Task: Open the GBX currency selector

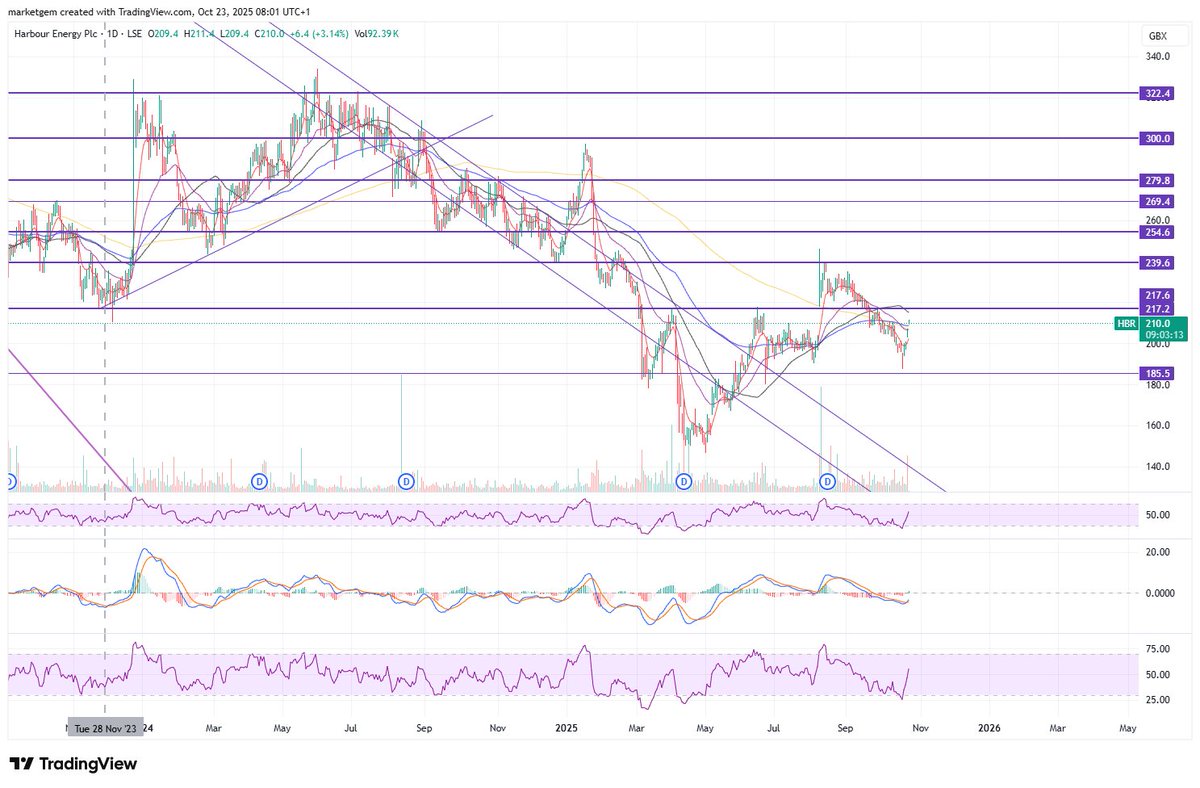Action: 1157,33
